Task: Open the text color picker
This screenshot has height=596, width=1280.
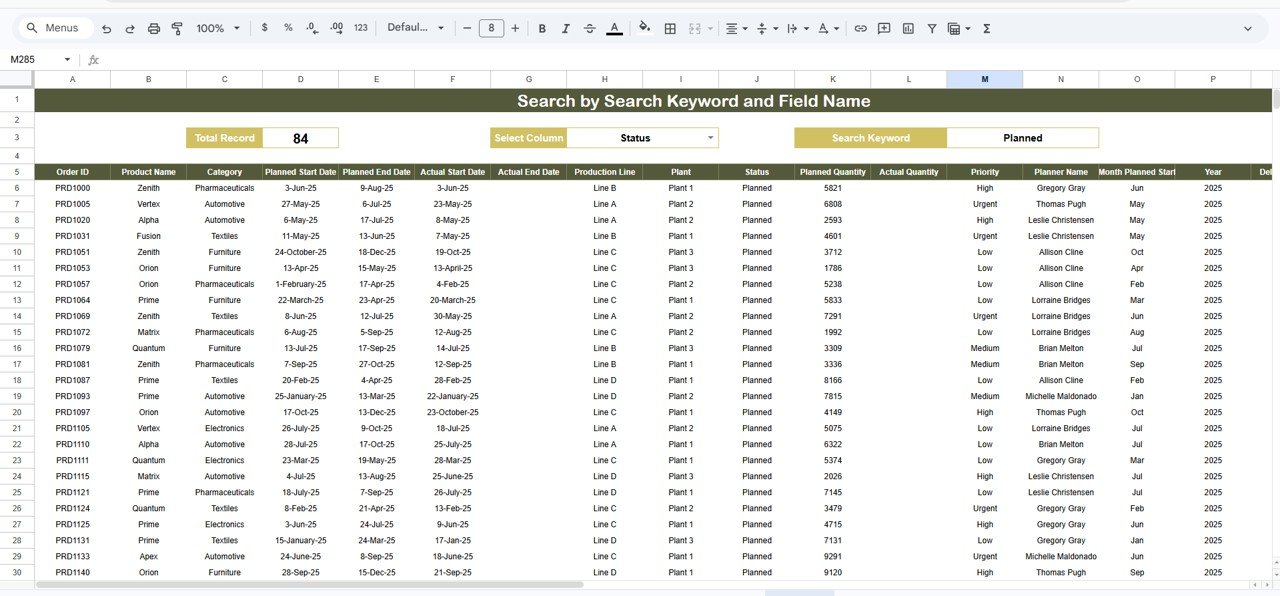Action: [x=614, y=28]
